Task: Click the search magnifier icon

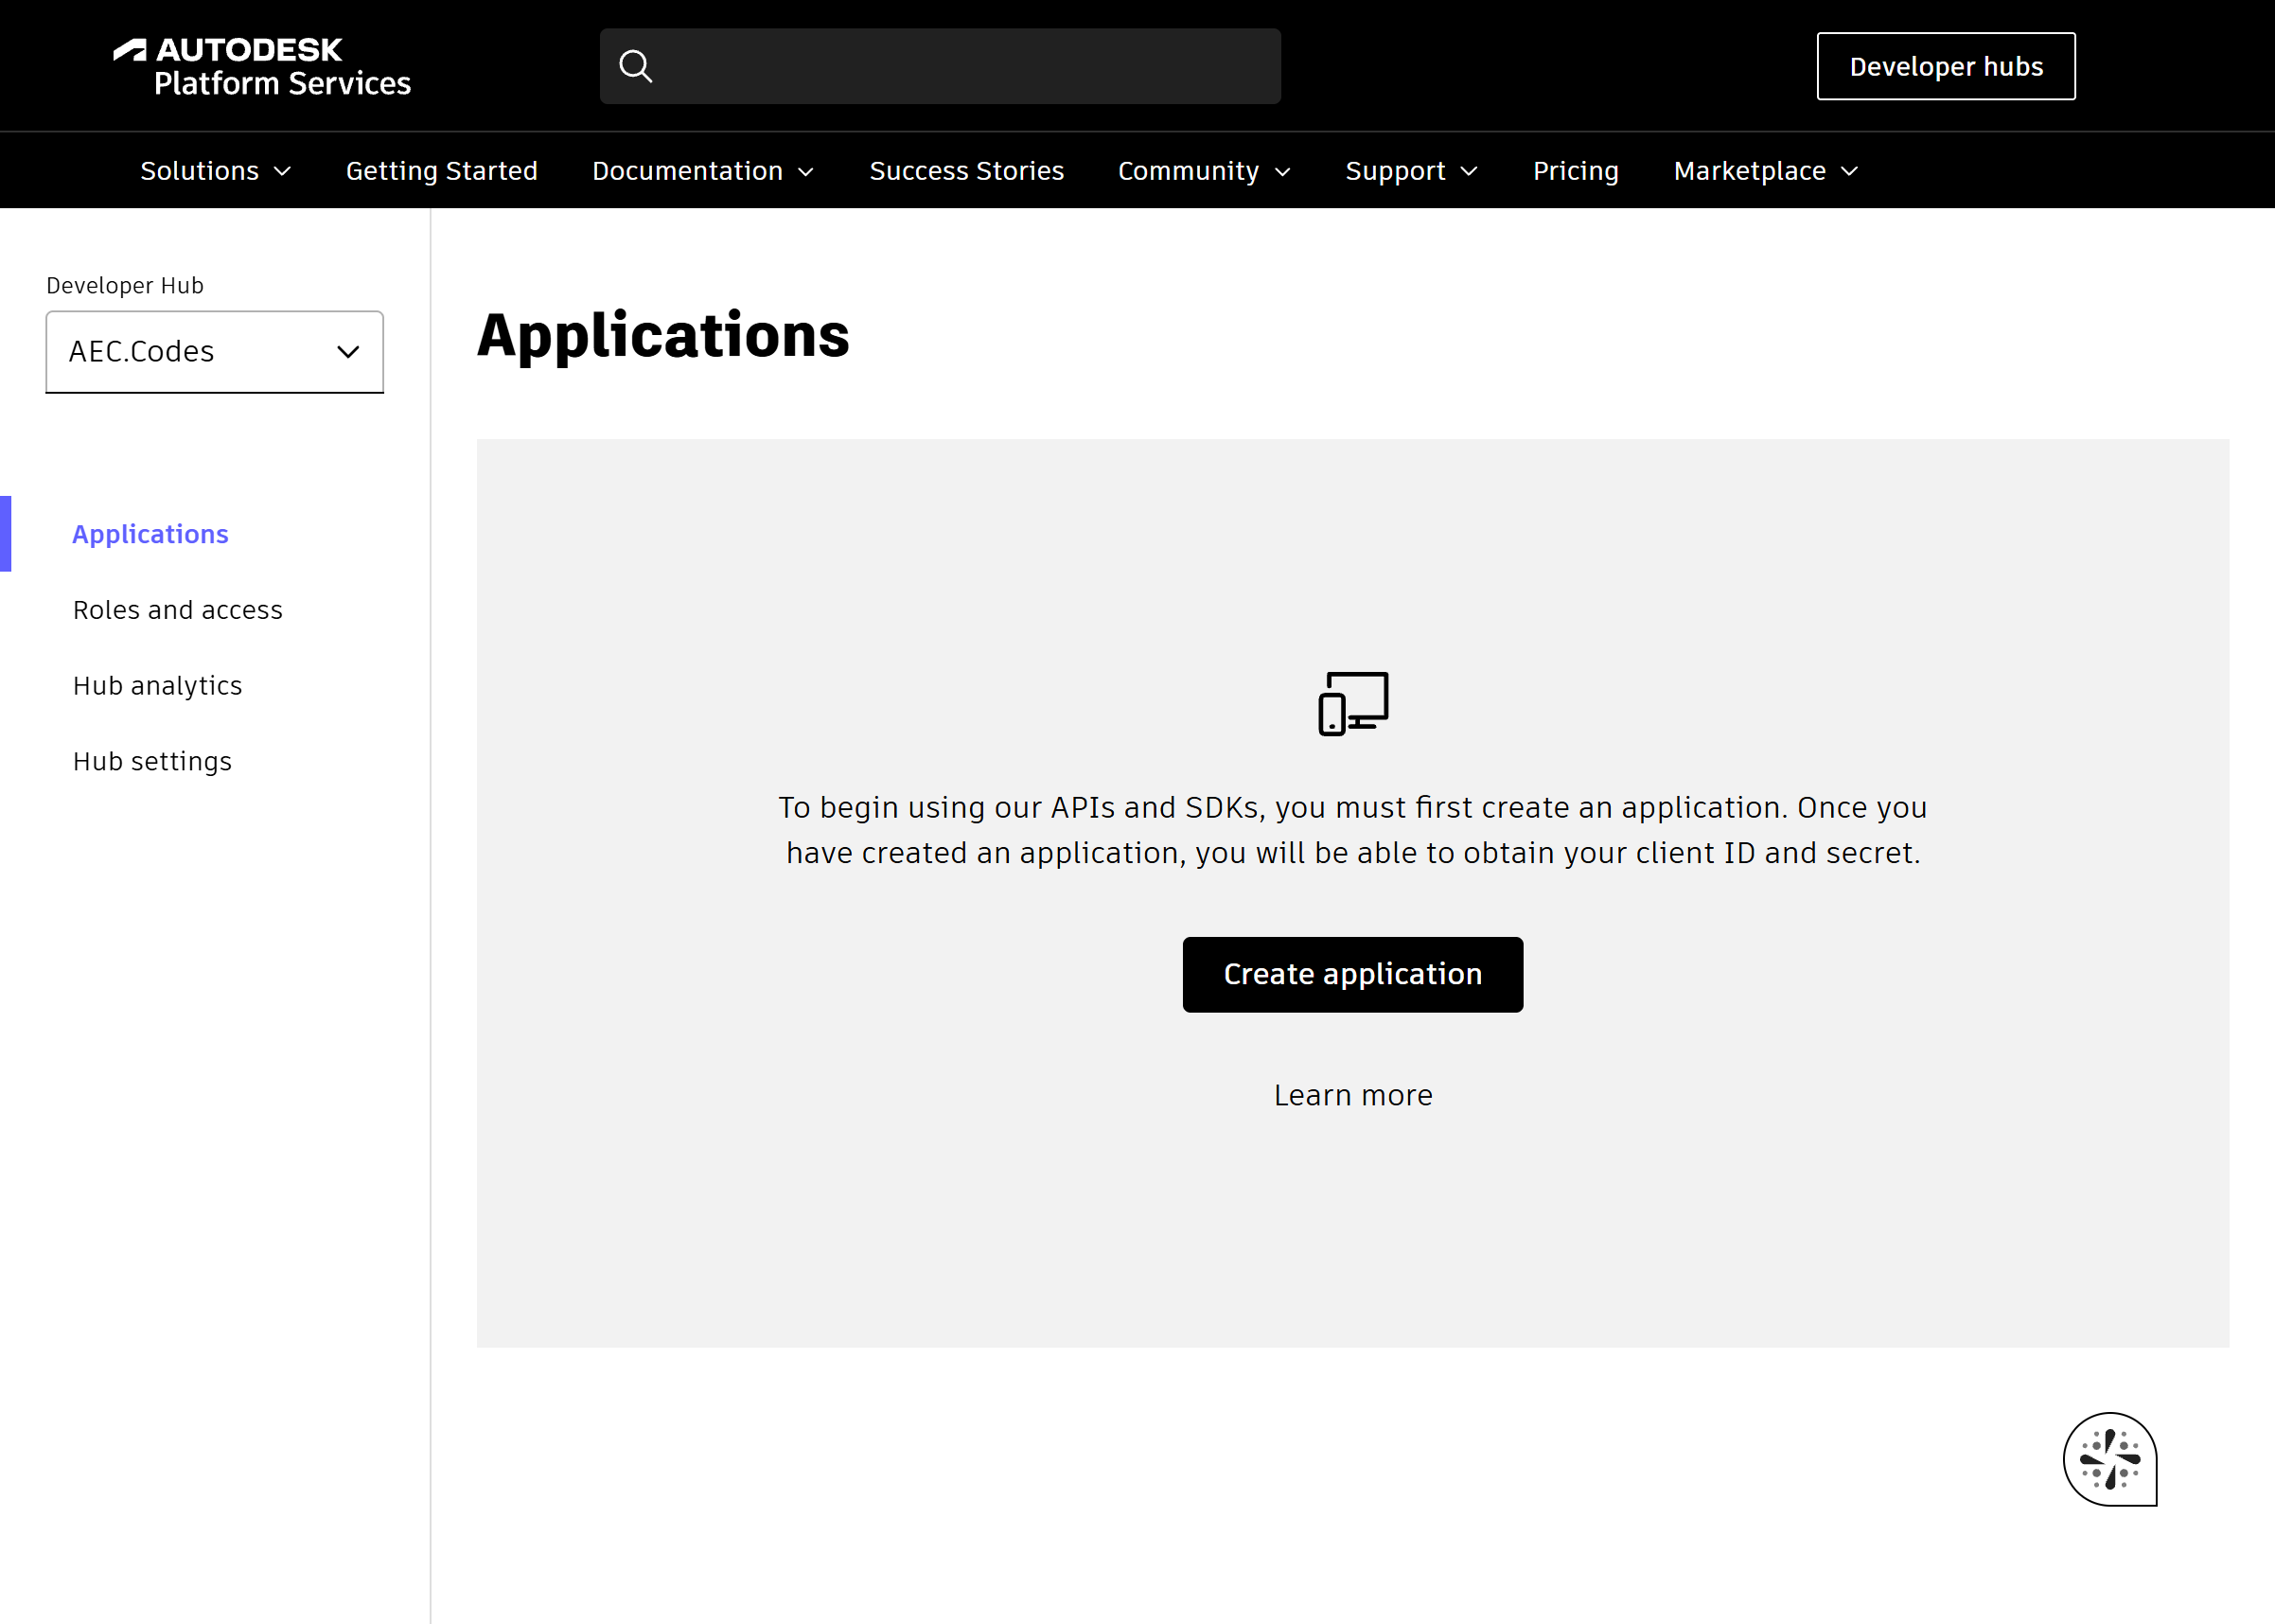Action: [x=636, y=66]
